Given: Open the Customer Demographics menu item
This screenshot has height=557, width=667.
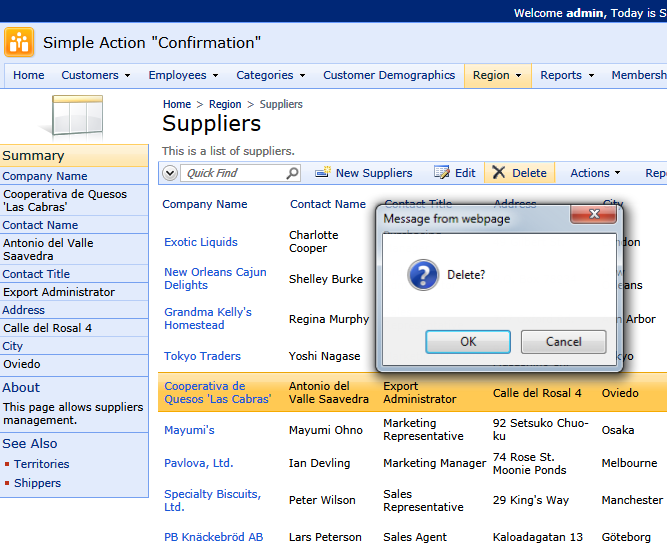Looking at the screenshot, I should [x=389, y=75].
